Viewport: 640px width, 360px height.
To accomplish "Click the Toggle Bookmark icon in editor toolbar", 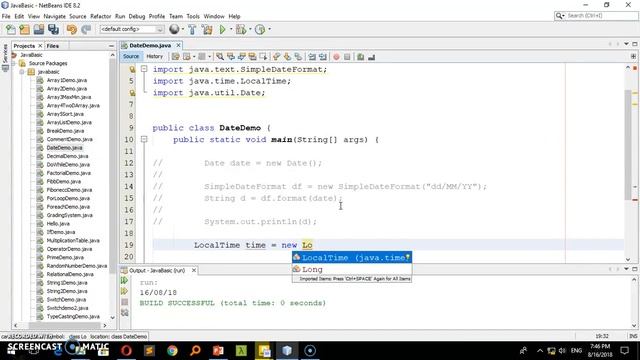I will coord(298,57).
